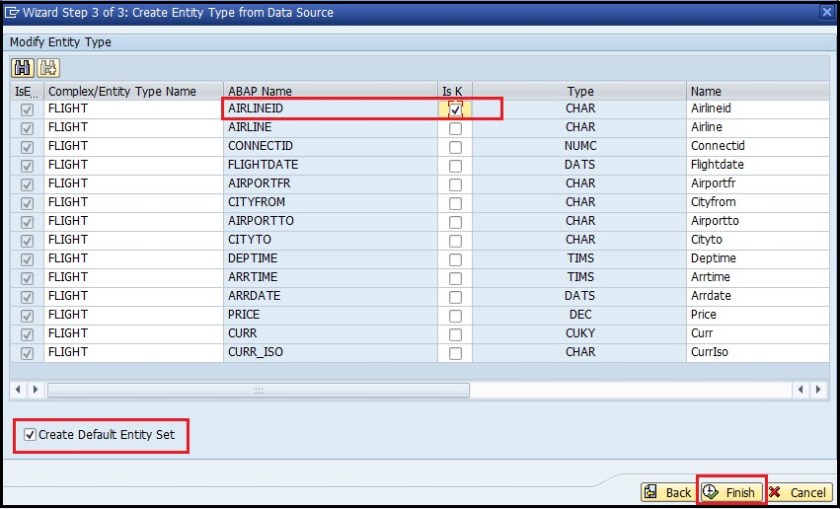Check Is Key for DEPTIME row
This screenshot has width=840, height=509.
click(455, 260)
